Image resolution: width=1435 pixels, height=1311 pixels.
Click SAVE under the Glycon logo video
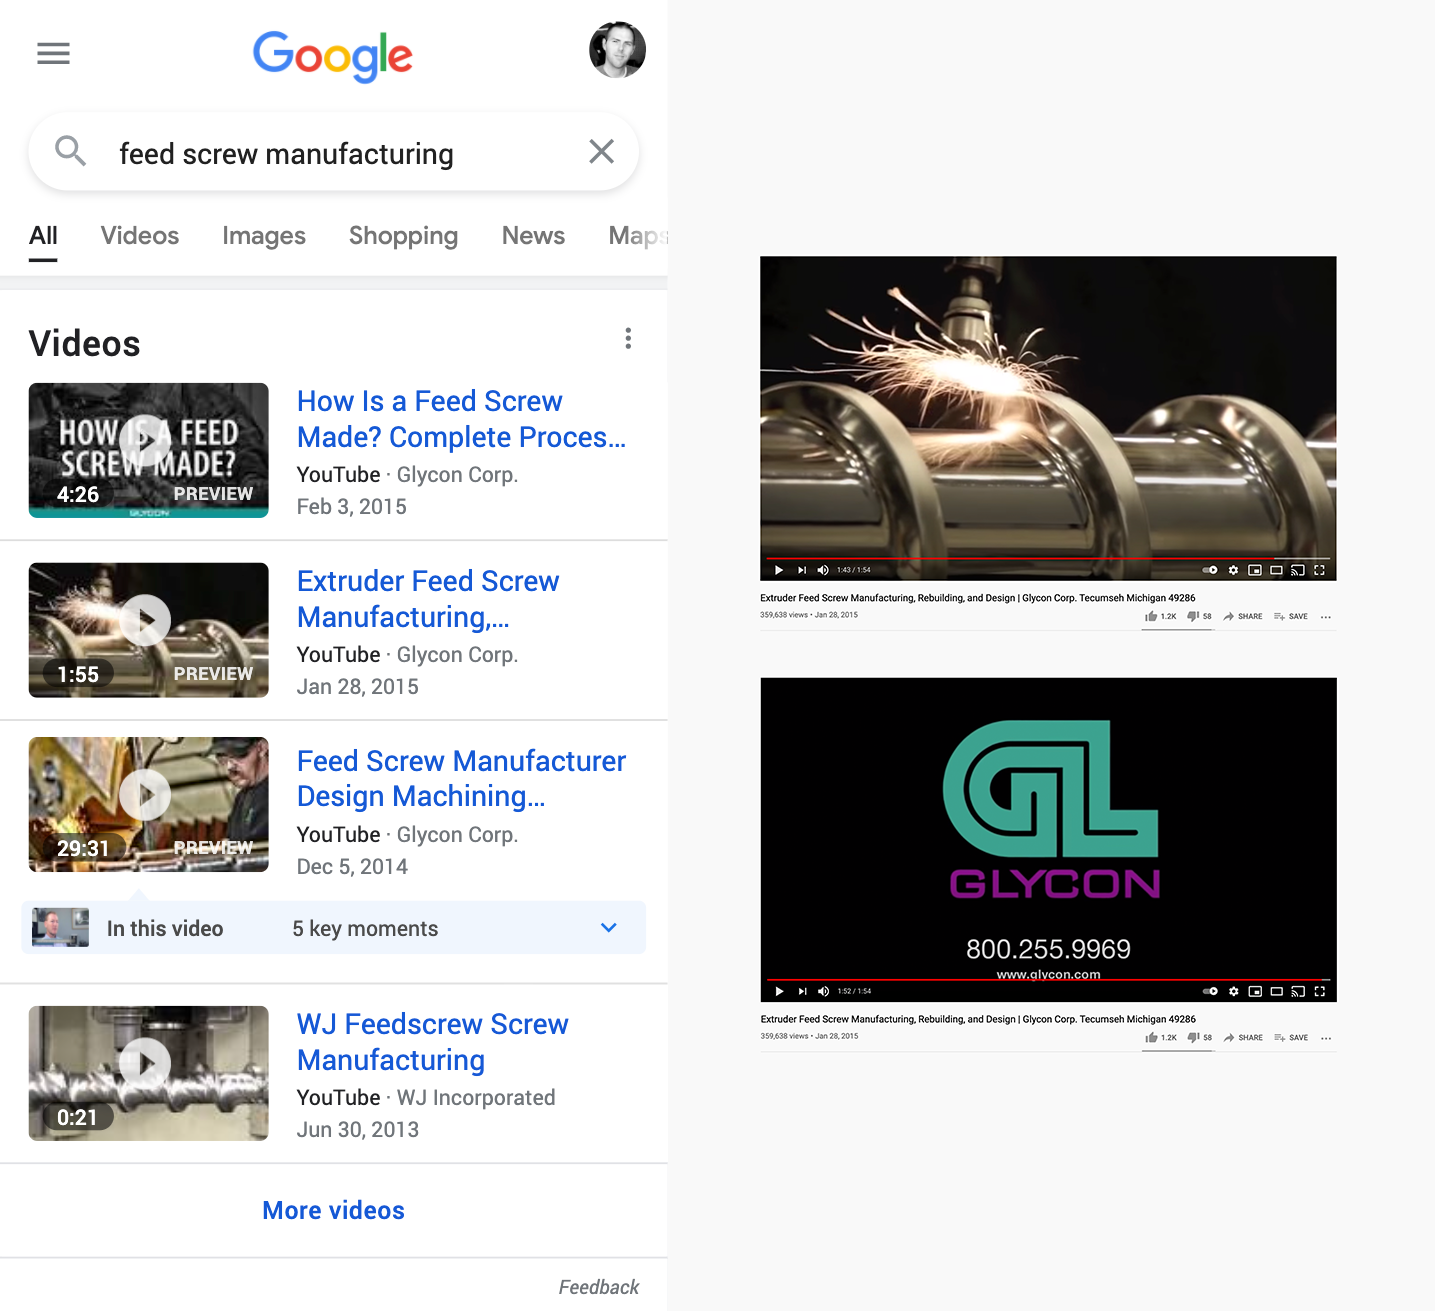[1291, 1037]
